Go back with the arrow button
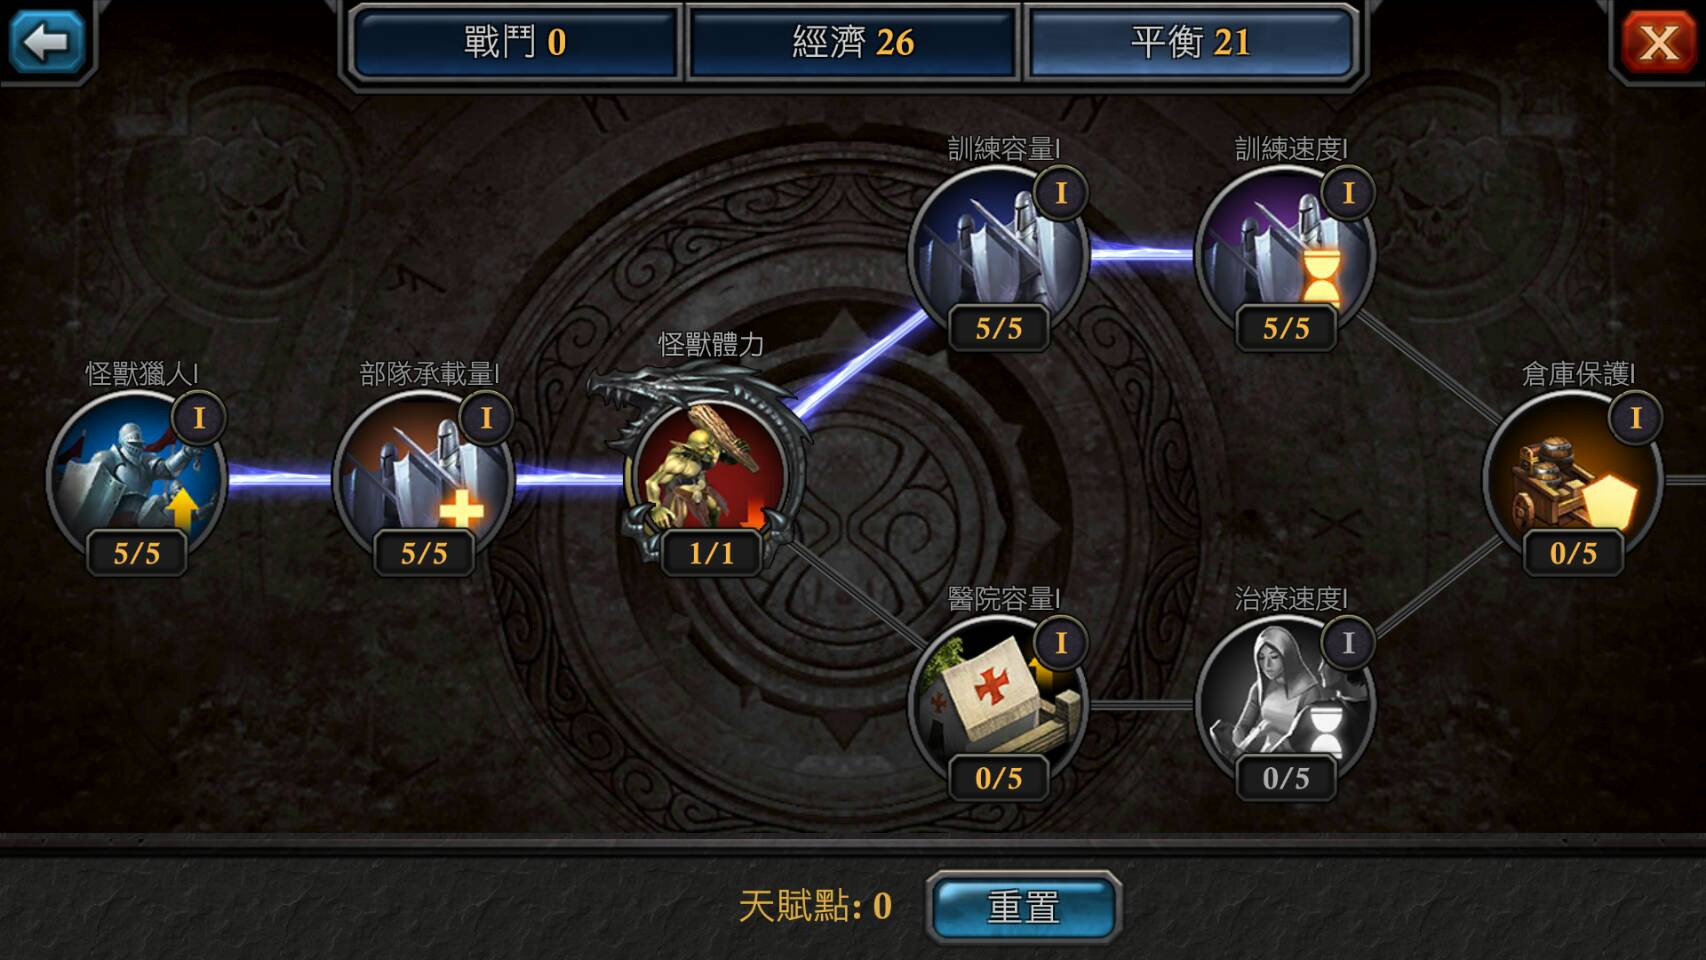Screen dimensions: 1706x960 pyautogui.click(x=46, y=41)
